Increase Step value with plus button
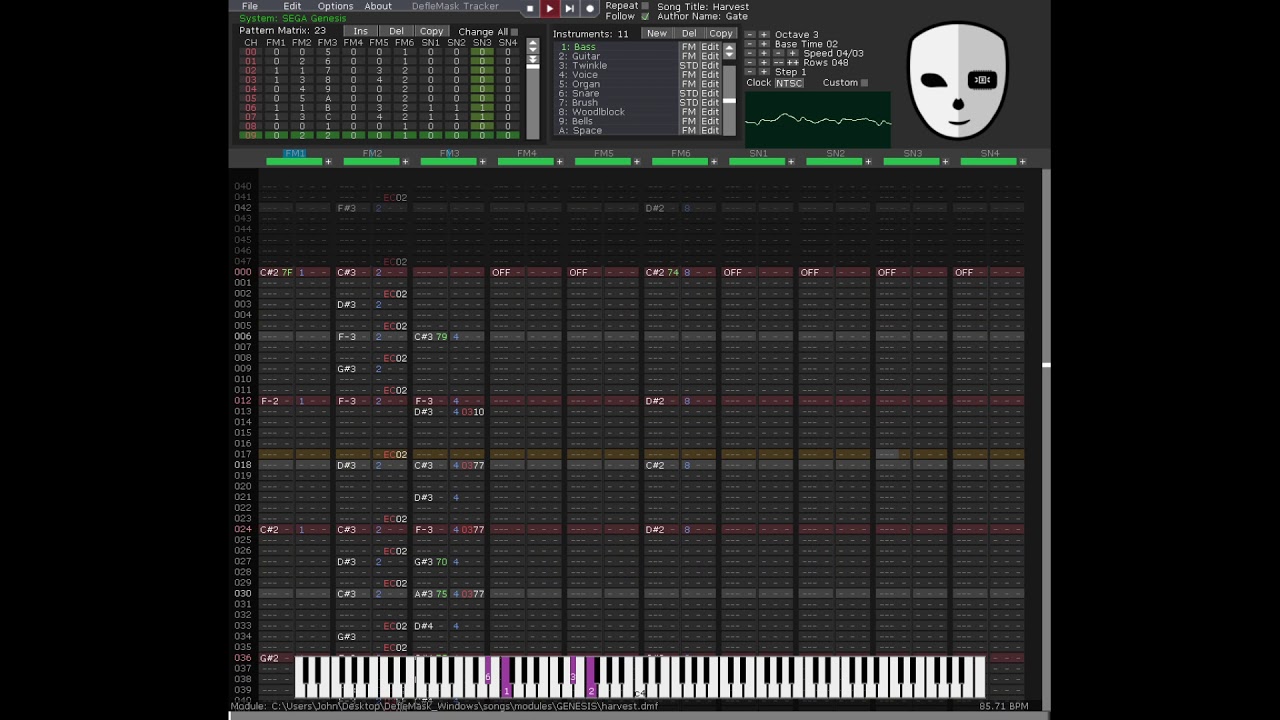This screenshot has height=720, width=1280. [764, 72]
